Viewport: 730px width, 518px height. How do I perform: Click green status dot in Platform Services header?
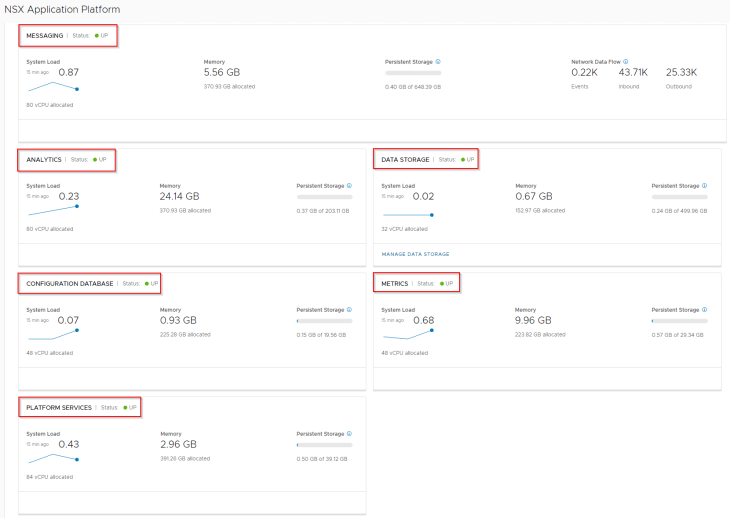[125, 408]
